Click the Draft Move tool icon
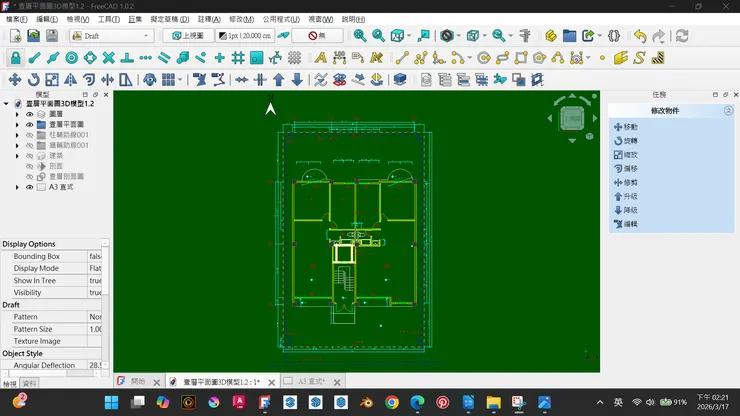The width and height of the screenshot is (740, 416). pyautogui.click(x=14, y=80)
